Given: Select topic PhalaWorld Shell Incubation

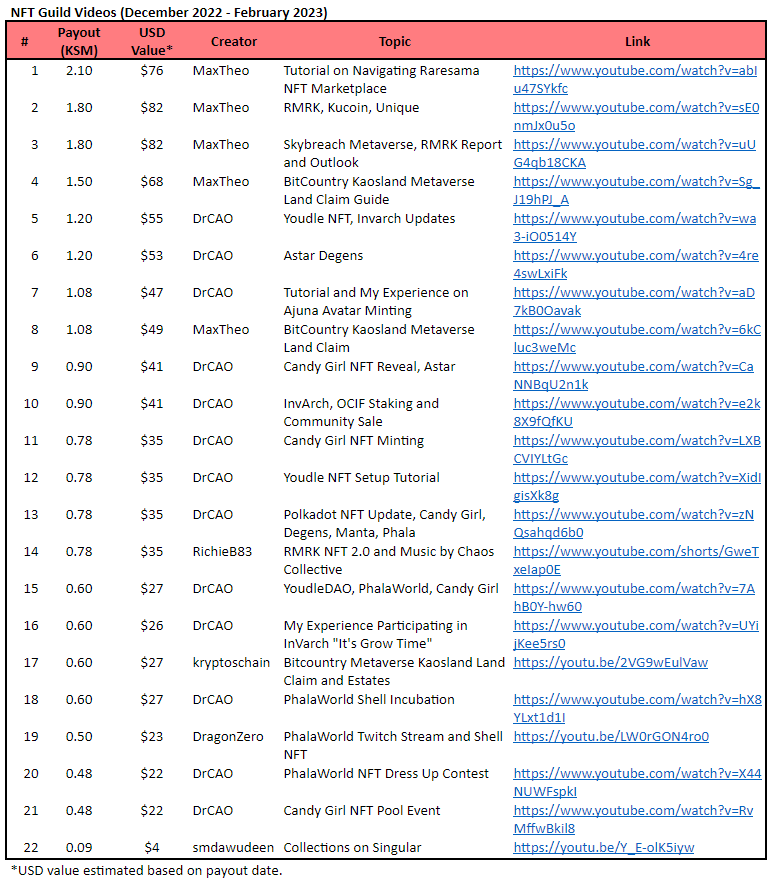Looking at the screenshot, I should [369, 700].
